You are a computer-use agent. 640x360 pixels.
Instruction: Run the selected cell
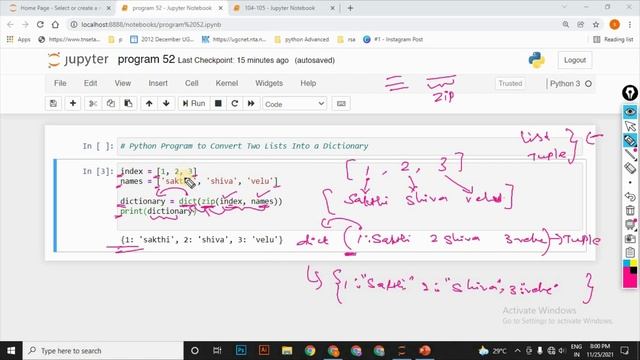click(194, 104)
